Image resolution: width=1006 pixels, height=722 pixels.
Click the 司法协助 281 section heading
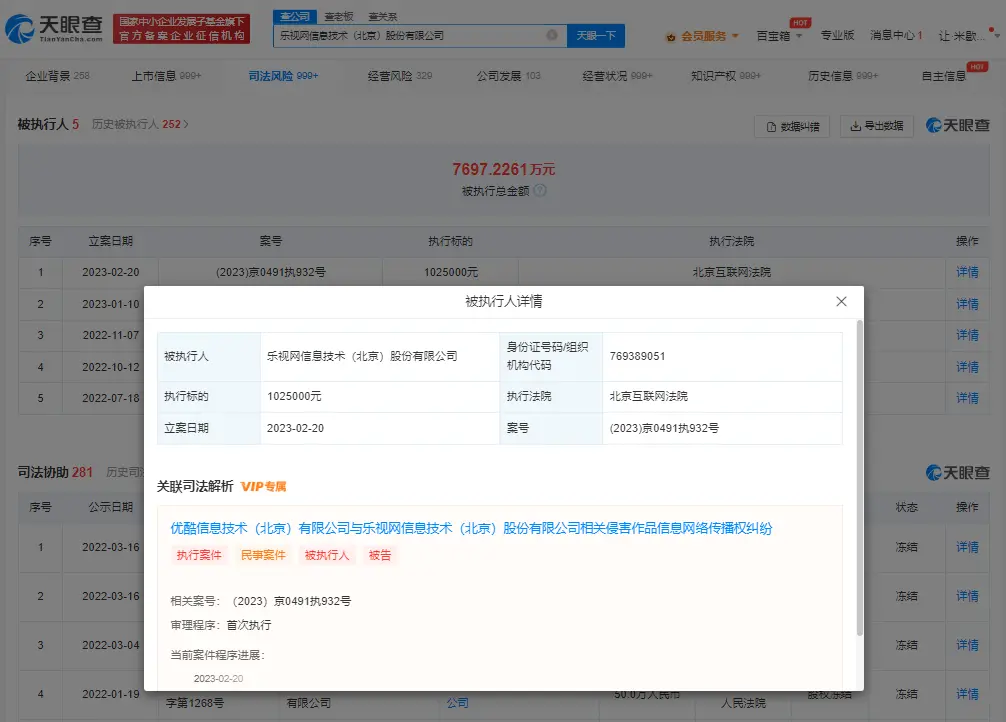pyautogui.click(x=55, y=472)
